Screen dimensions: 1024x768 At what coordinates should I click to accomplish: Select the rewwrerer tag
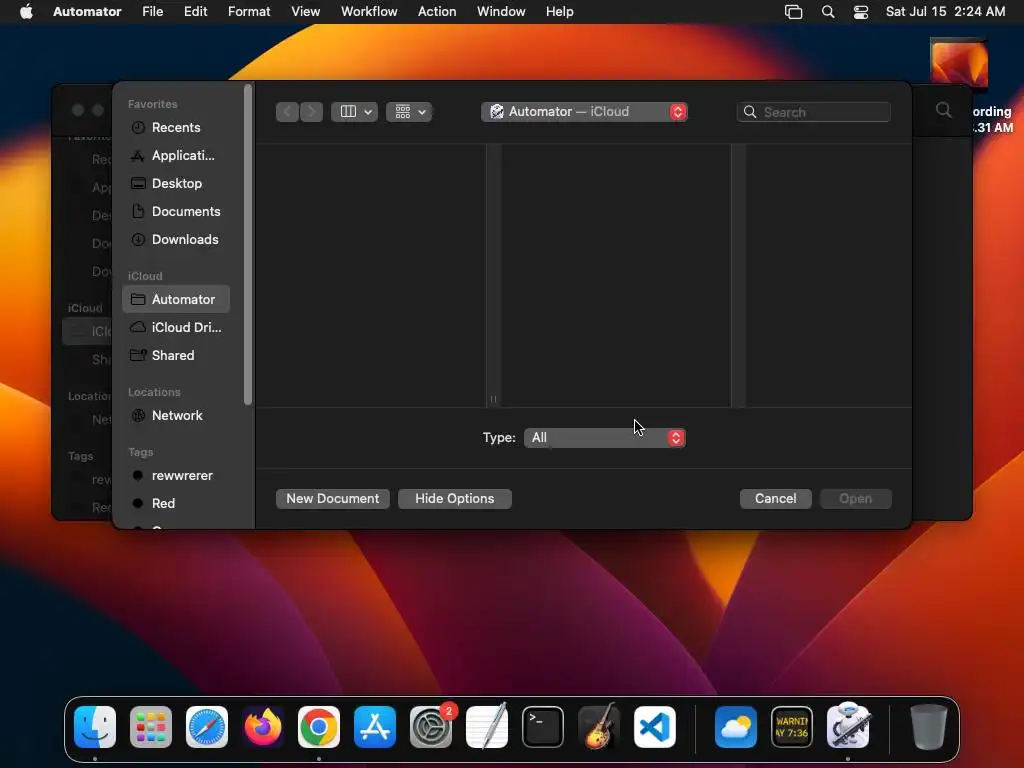point(176,475)
